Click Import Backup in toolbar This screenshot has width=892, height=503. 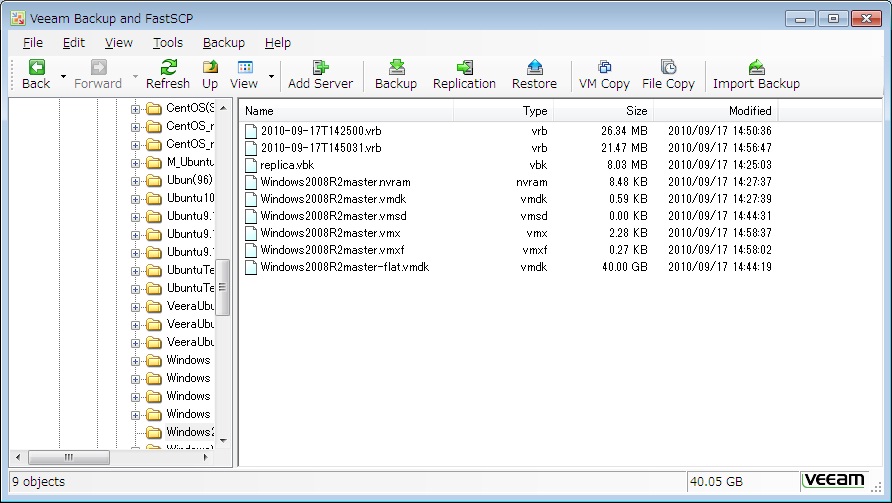point(756,75)
